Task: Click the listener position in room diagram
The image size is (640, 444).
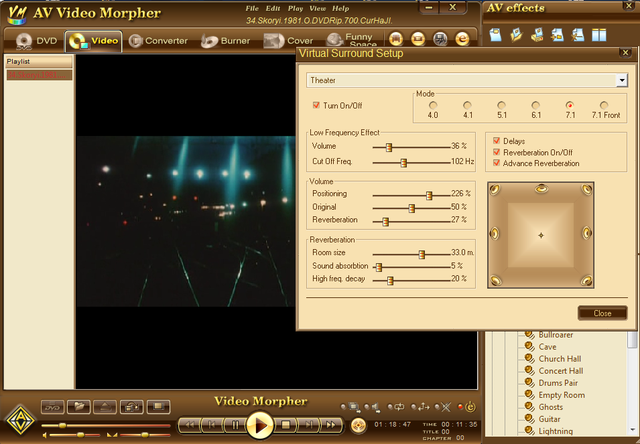Action: click(x=541, y=235)
